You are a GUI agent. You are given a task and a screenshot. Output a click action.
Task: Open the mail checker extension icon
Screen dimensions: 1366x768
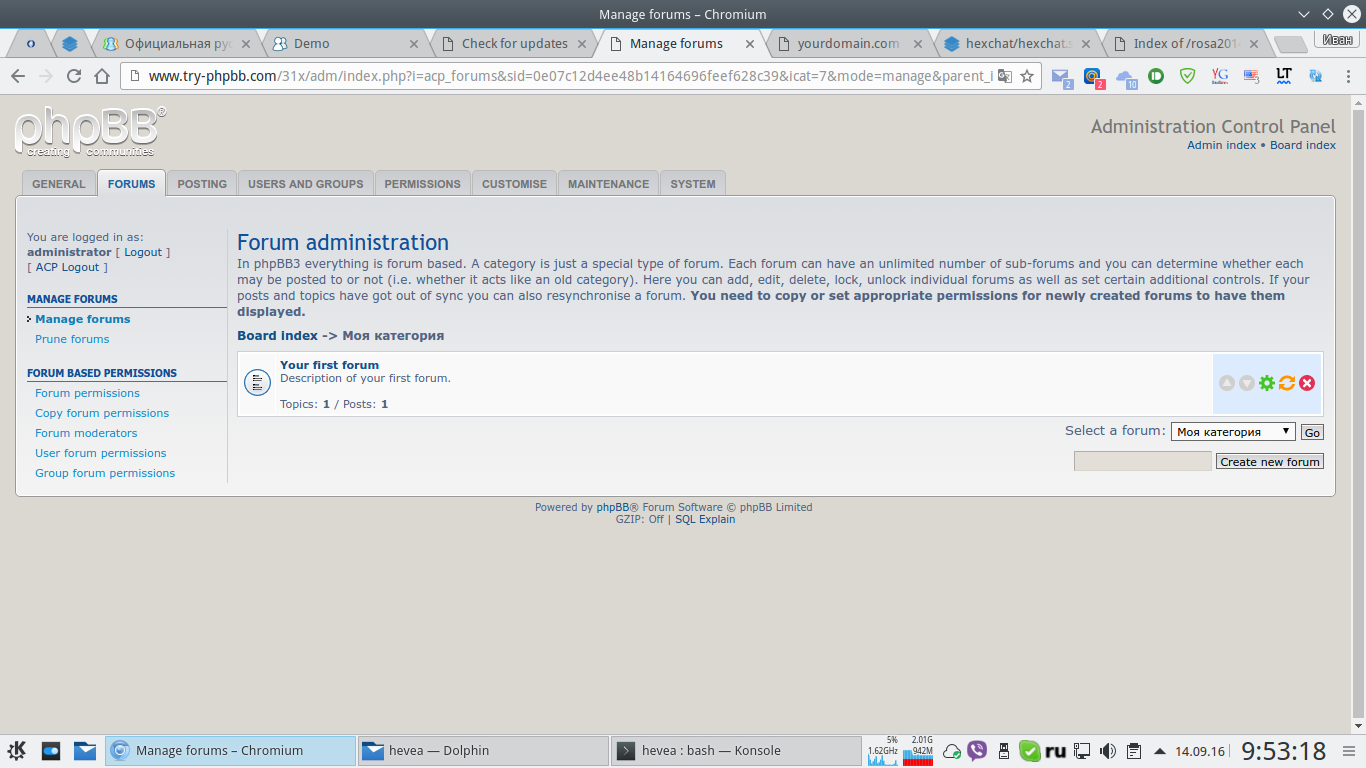coord(1061,76)
